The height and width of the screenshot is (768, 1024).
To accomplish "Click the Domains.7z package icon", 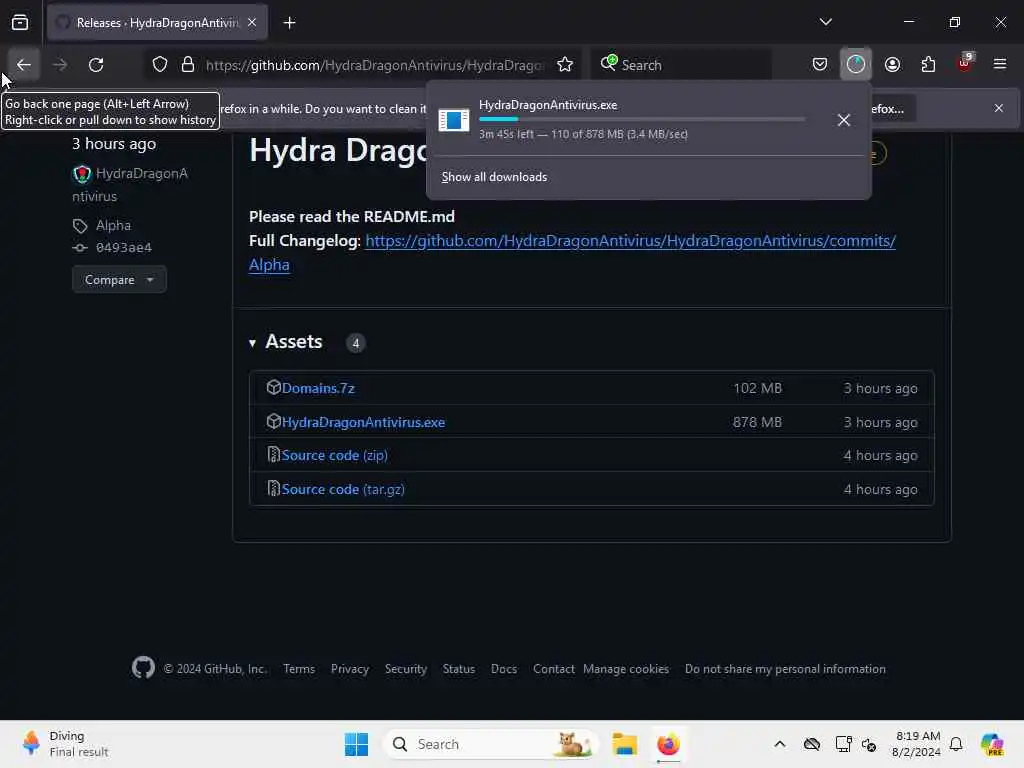I will click(x=274, y=387).
